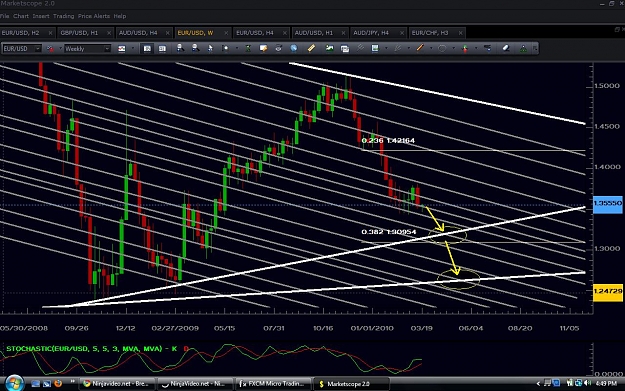Open the File menu

coord(4,16)
